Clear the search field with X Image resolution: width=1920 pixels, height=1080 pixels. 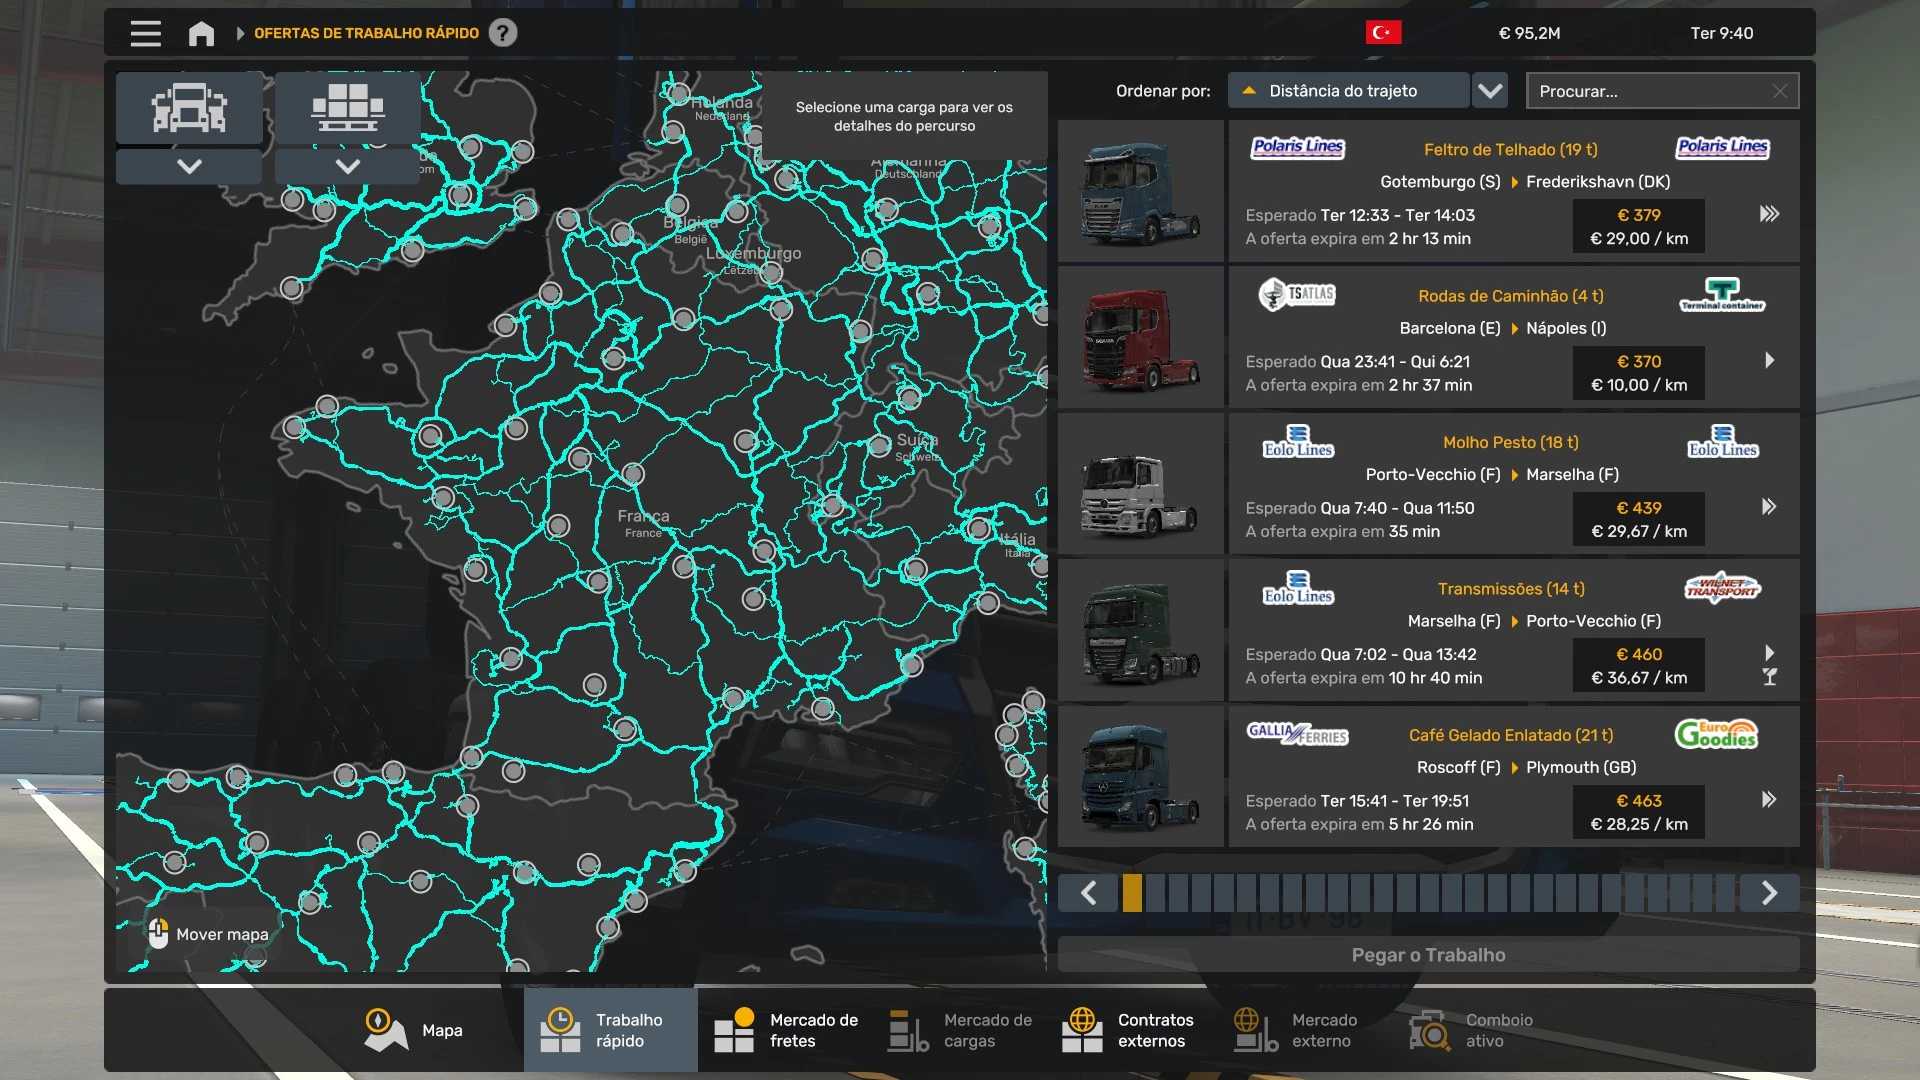click(x=1780, y=91)
